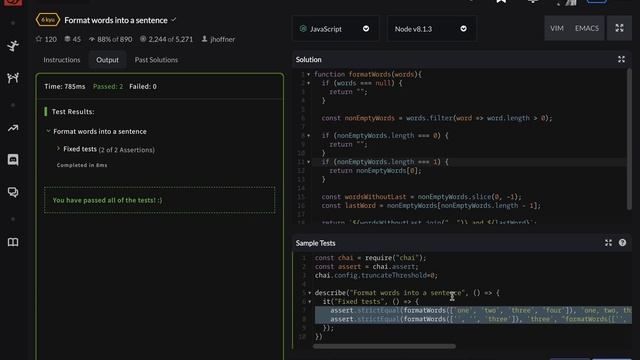
Task: Click the 6 kyu rank badge
Action: pos(48,20)
